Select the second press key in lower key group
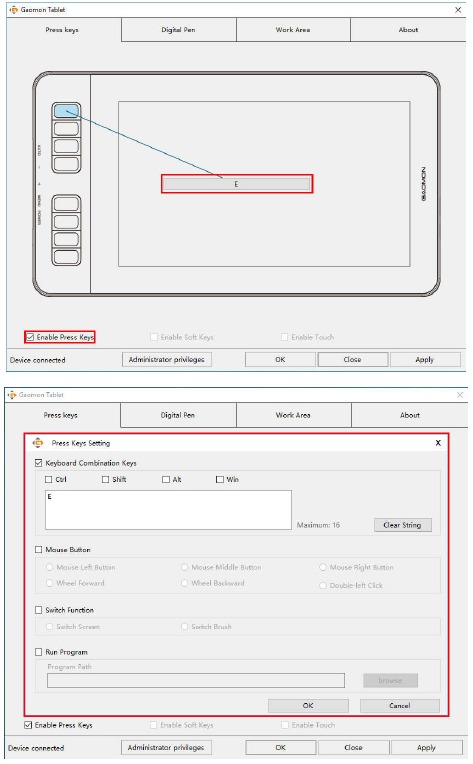This screenshot has height=764, width=473. click(x=66, y=222)
